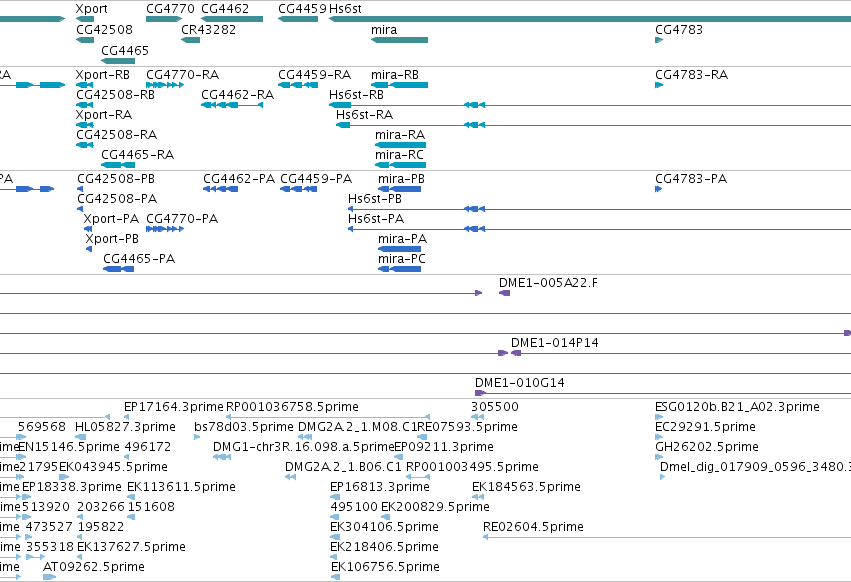Click the CG42508 gene label
The width and height of the screenshot is (851, 582).
(x=104, y=30)
